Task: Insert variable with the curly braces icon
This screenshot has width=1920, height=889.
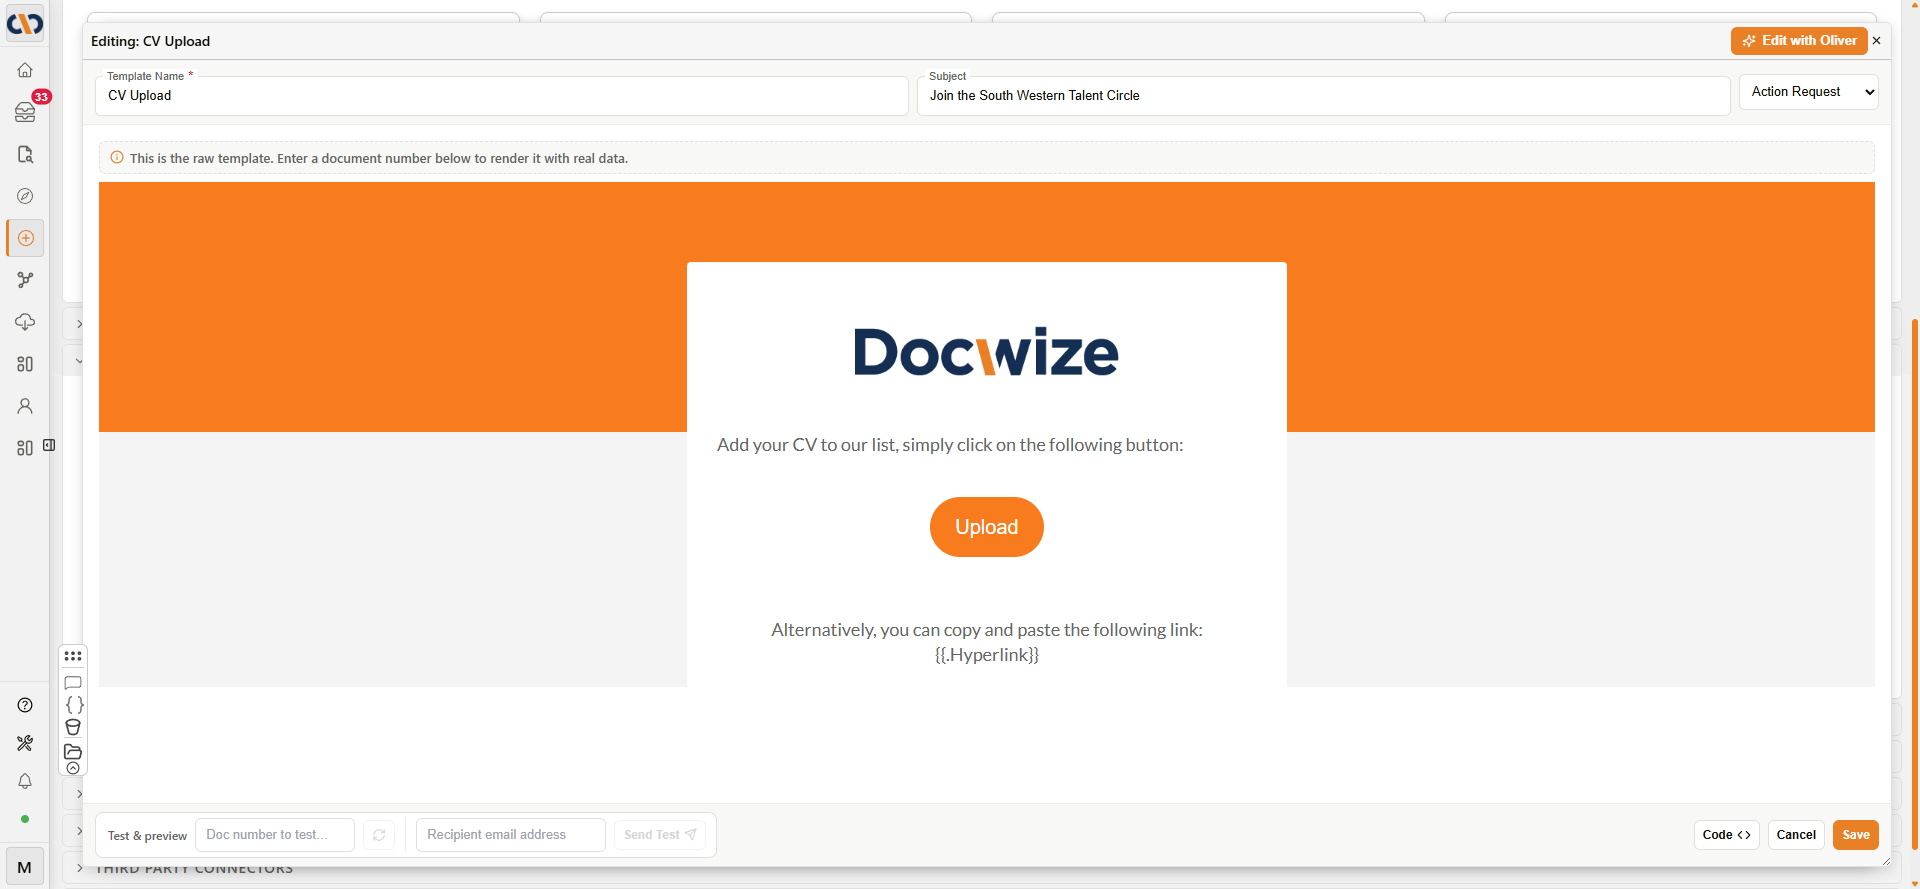Action: coord(74,705)
